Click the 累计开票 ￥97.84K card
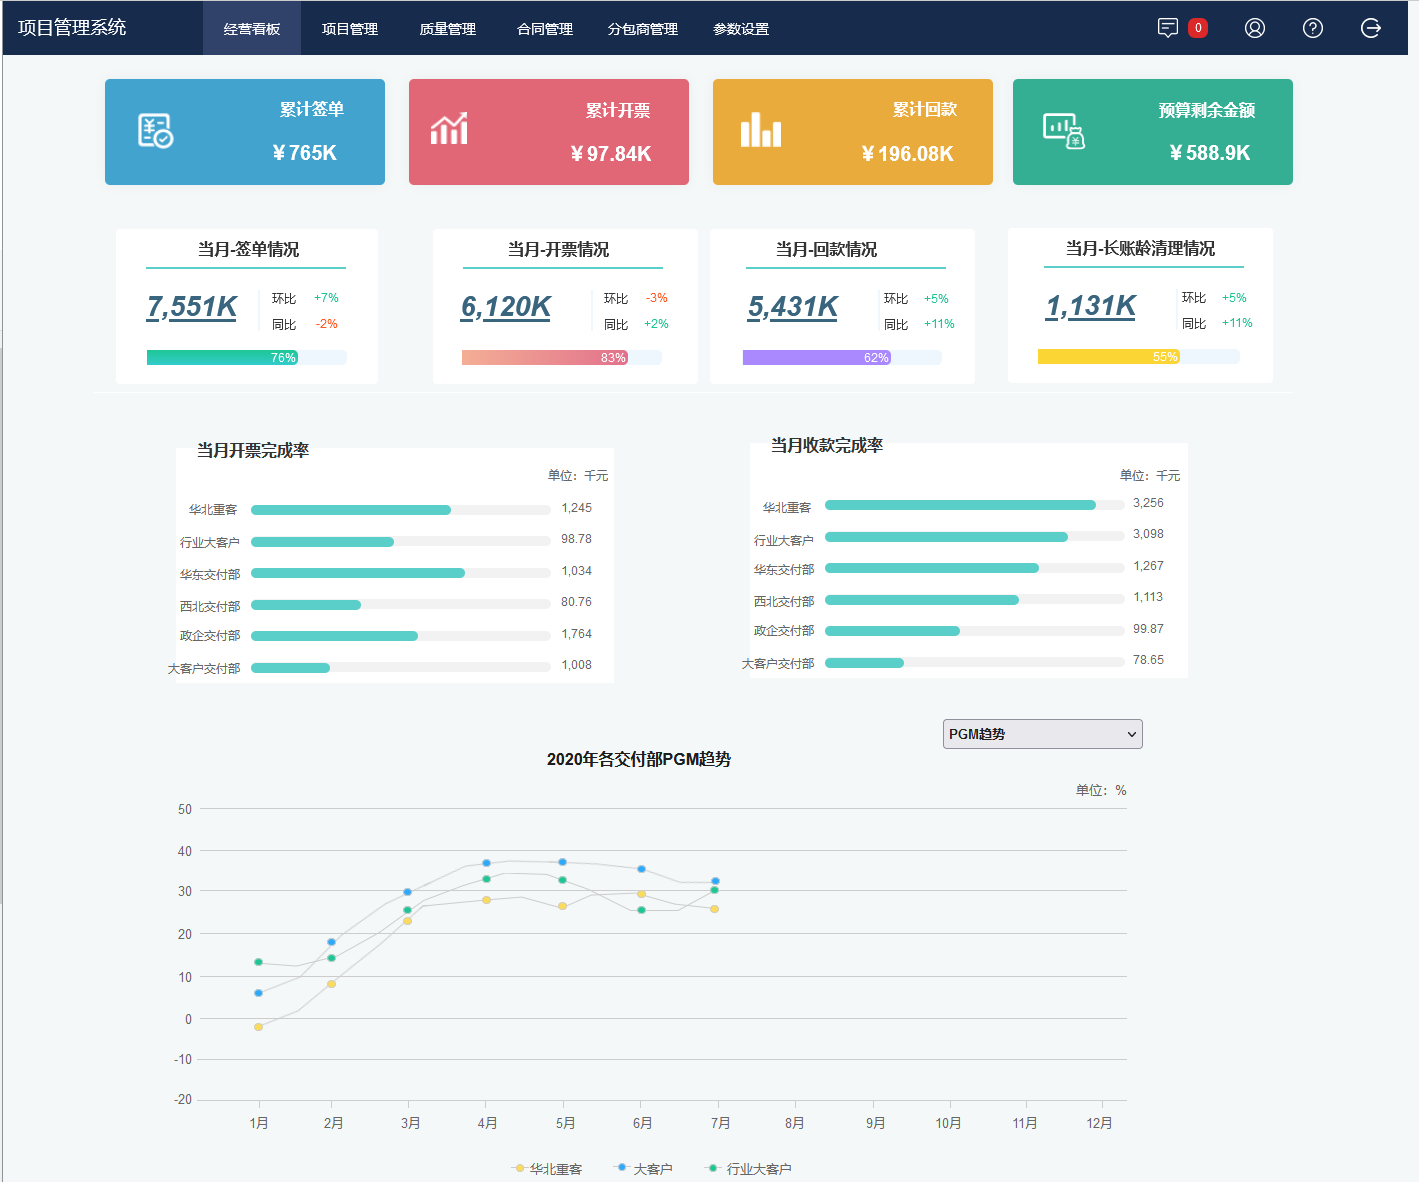The image size is (1419, 1182). [549, 132]
